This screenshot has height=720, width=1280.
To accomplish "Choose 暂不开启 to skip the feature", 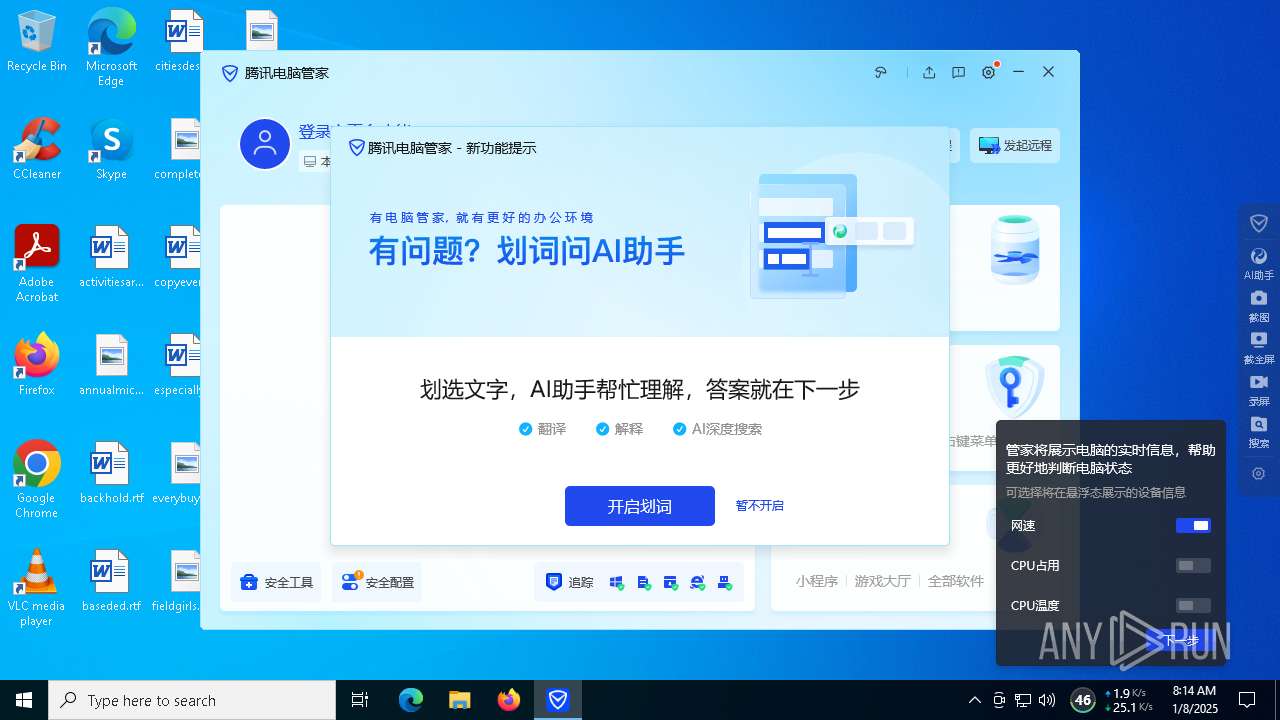I will 760,506.
